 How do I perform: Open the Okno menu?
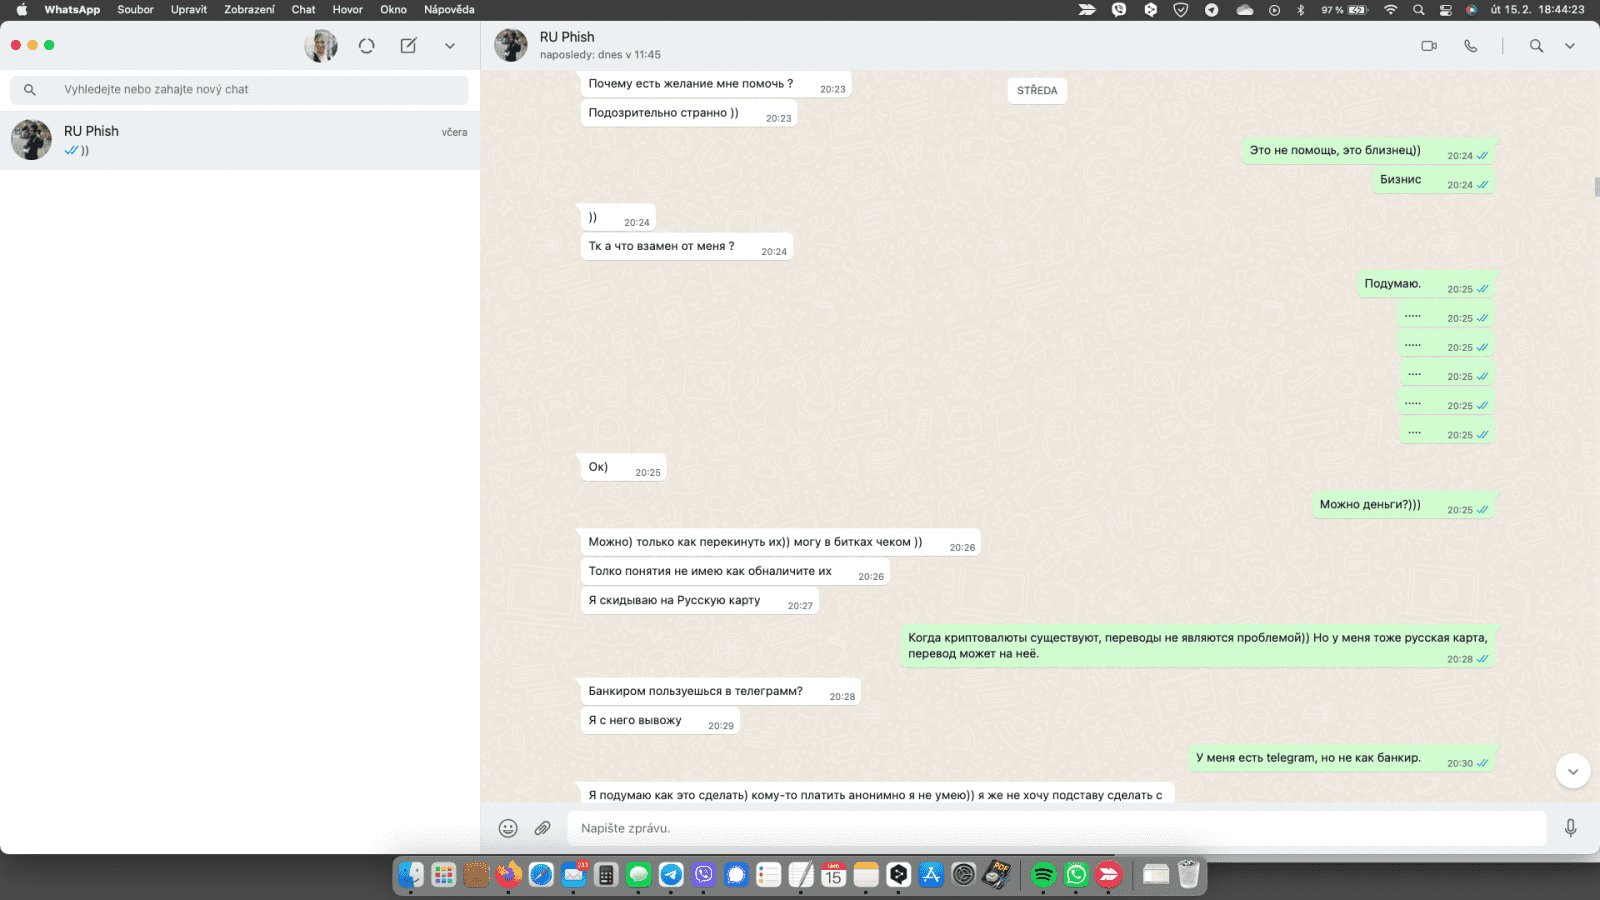tap(393, 10)
